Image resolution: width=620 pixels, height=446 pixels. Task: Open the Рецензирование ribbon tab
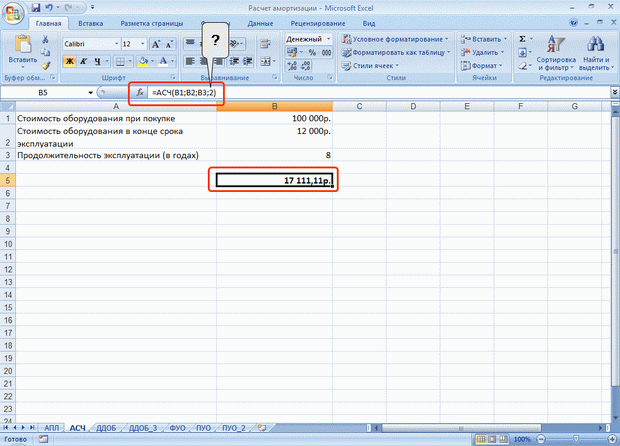click(x=318, y=23)
